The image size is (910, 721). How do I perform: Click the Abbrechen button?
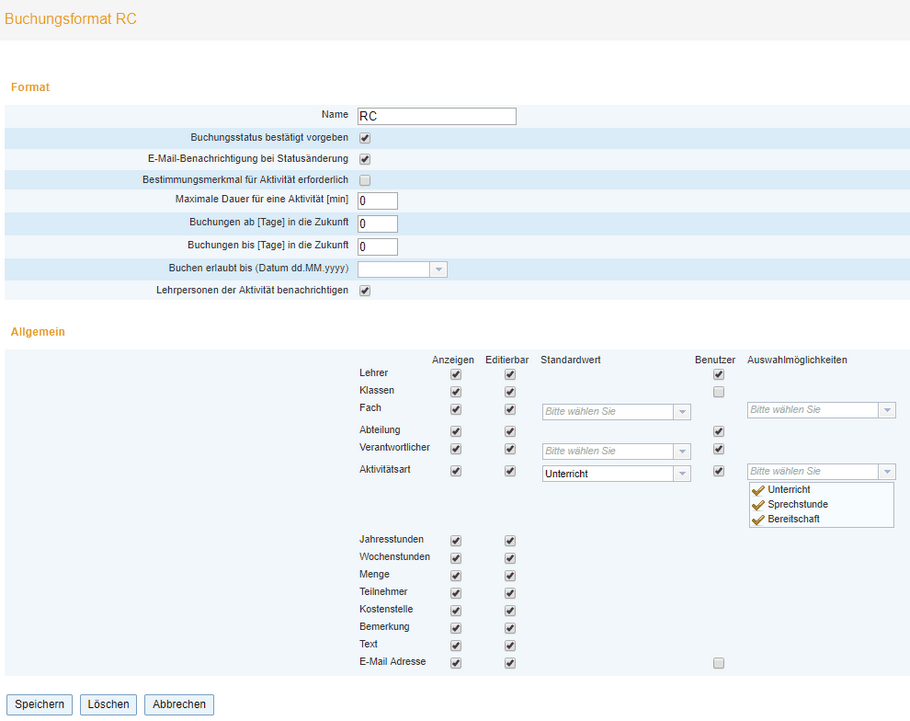[x=179, y=704]
